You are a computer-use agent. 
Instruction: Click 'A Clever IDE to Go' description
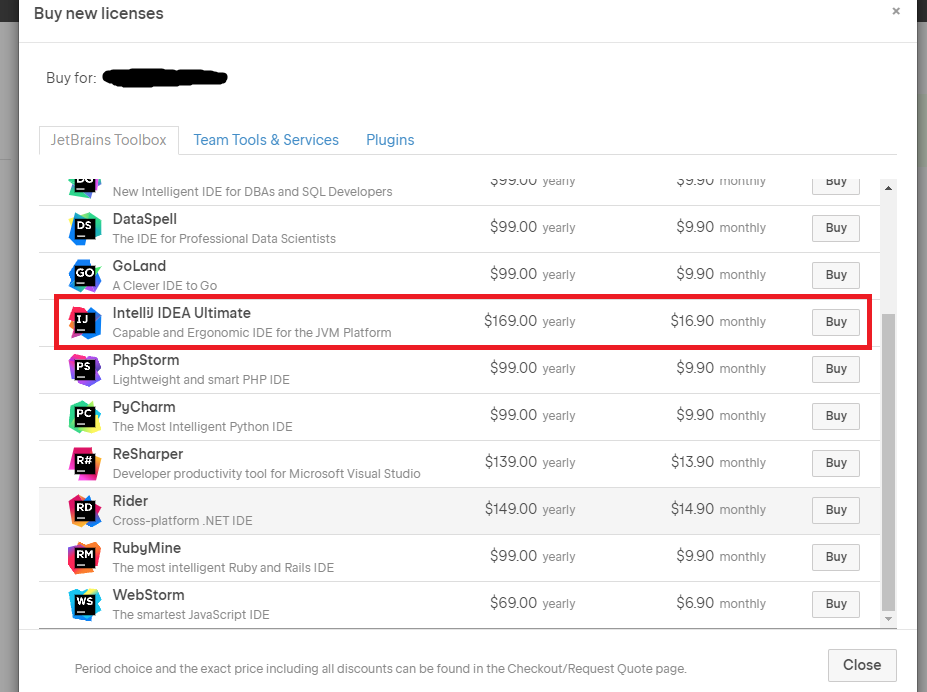click(x=164, y=286)
